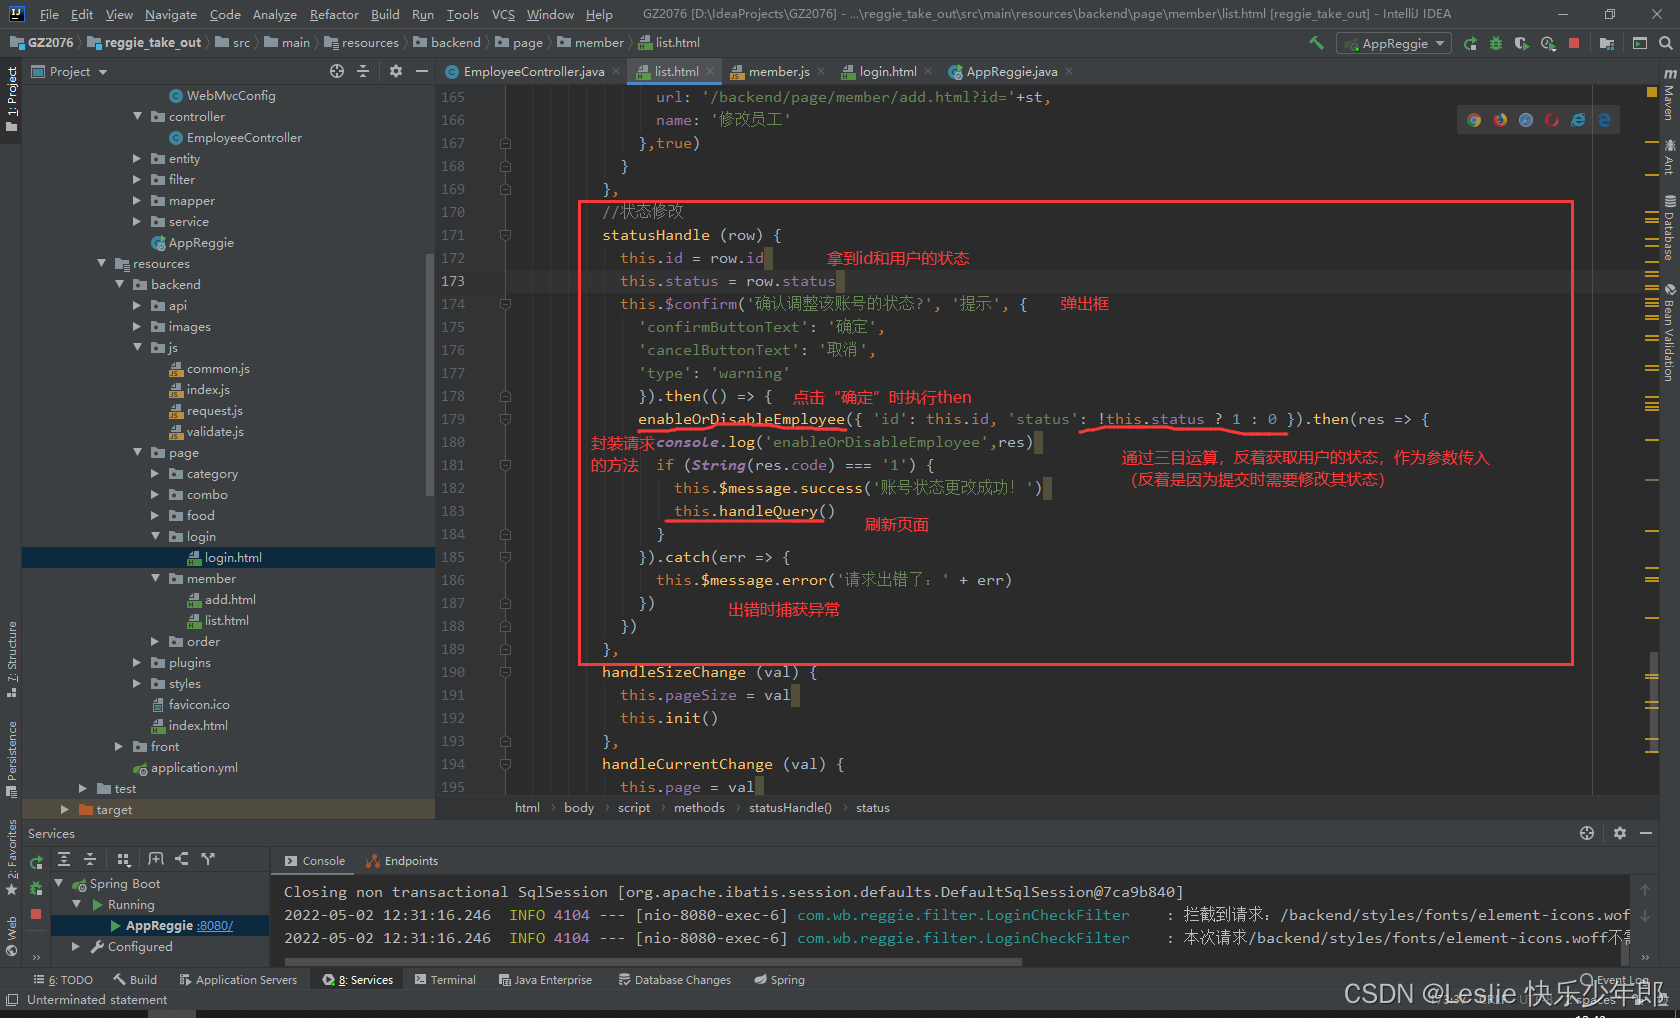Open the page in Chrome

coord(1474,120)
